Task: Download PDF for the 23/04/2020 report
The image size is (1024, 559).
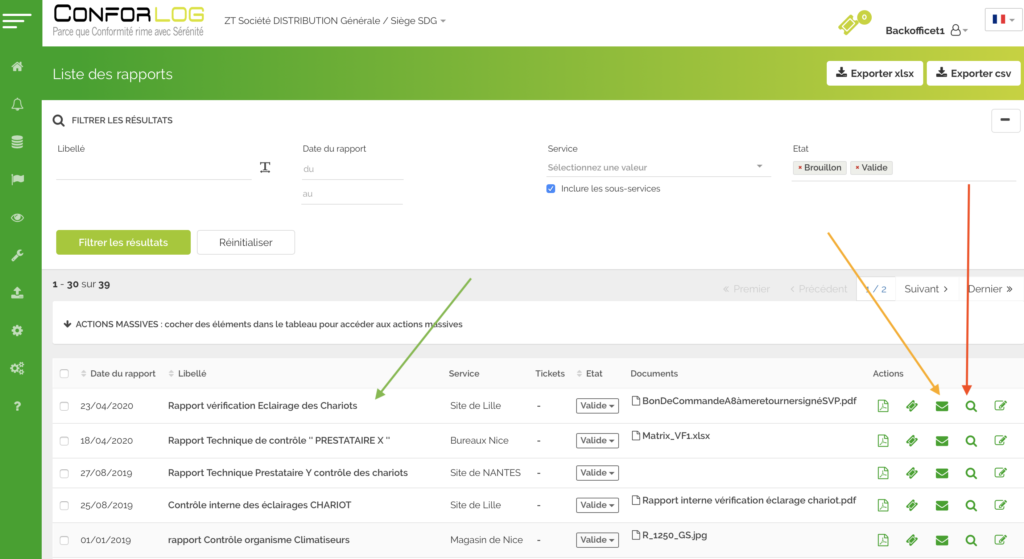Action: pos(883,406)
